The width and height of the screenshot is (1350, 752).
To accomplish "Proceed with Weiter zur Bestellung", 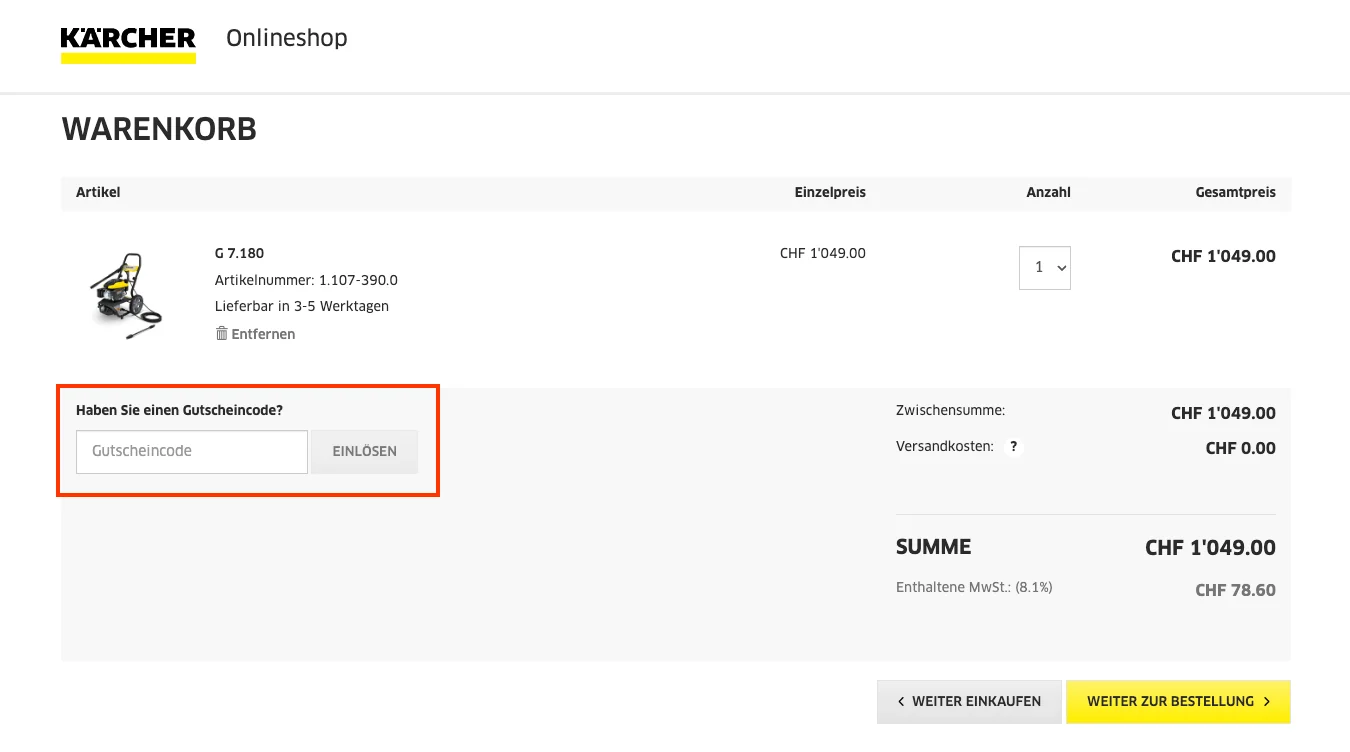I will coord(1178,702).
